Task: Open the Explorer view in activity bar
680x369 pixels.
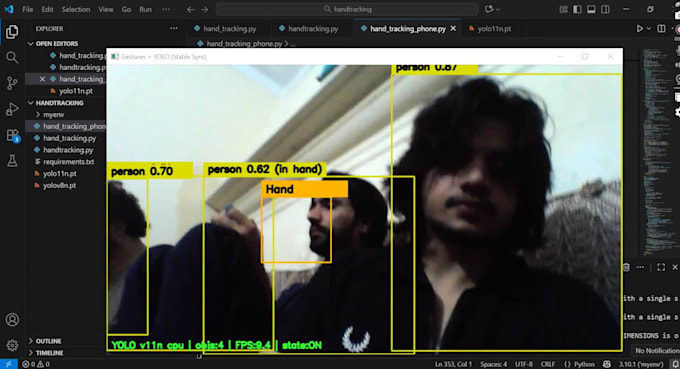Action: 12,32
